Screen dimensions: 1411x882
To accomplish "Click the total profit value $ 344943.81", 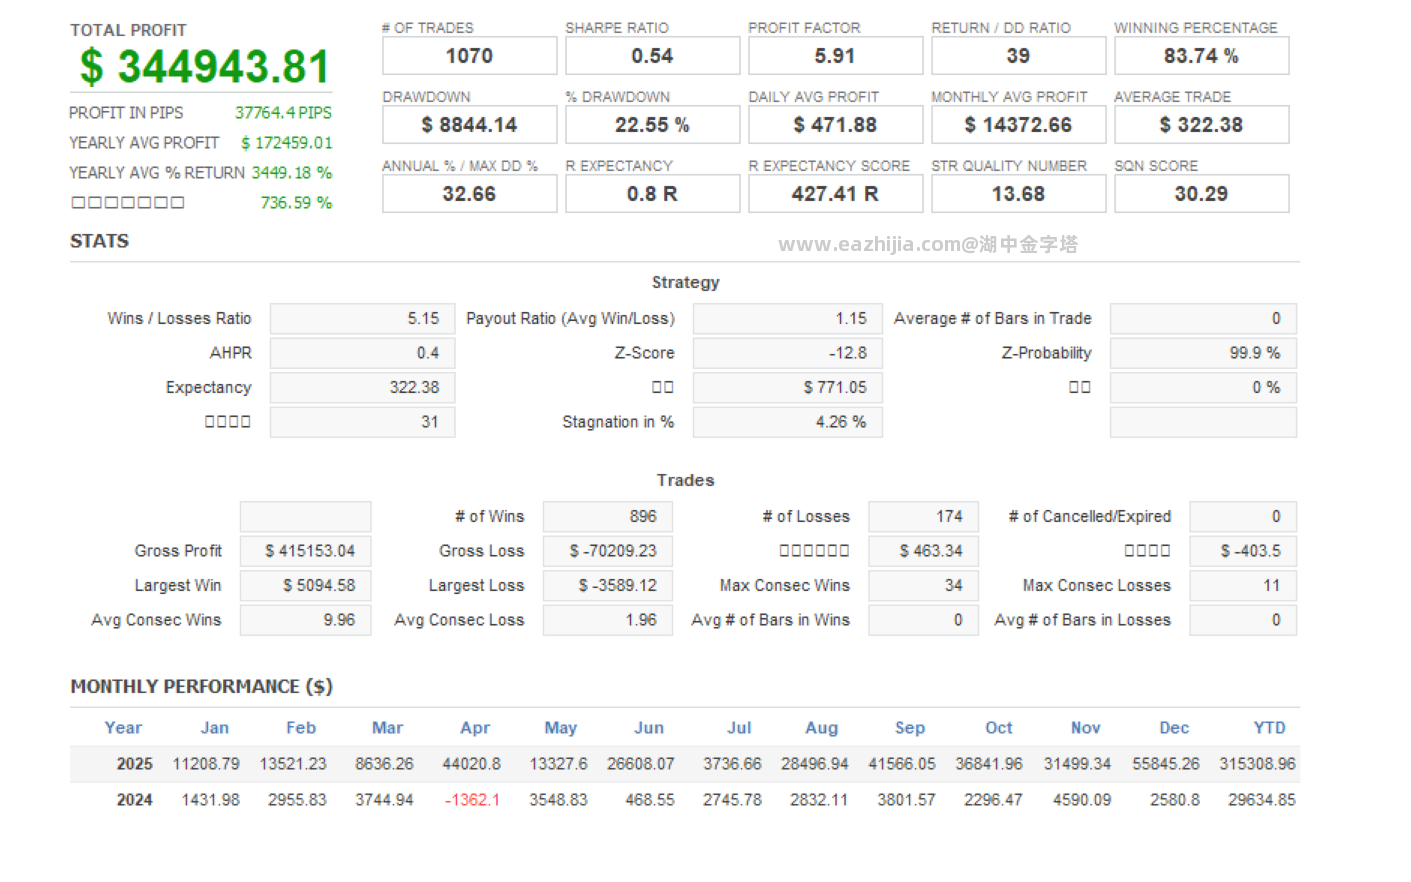I will (205, 67).
